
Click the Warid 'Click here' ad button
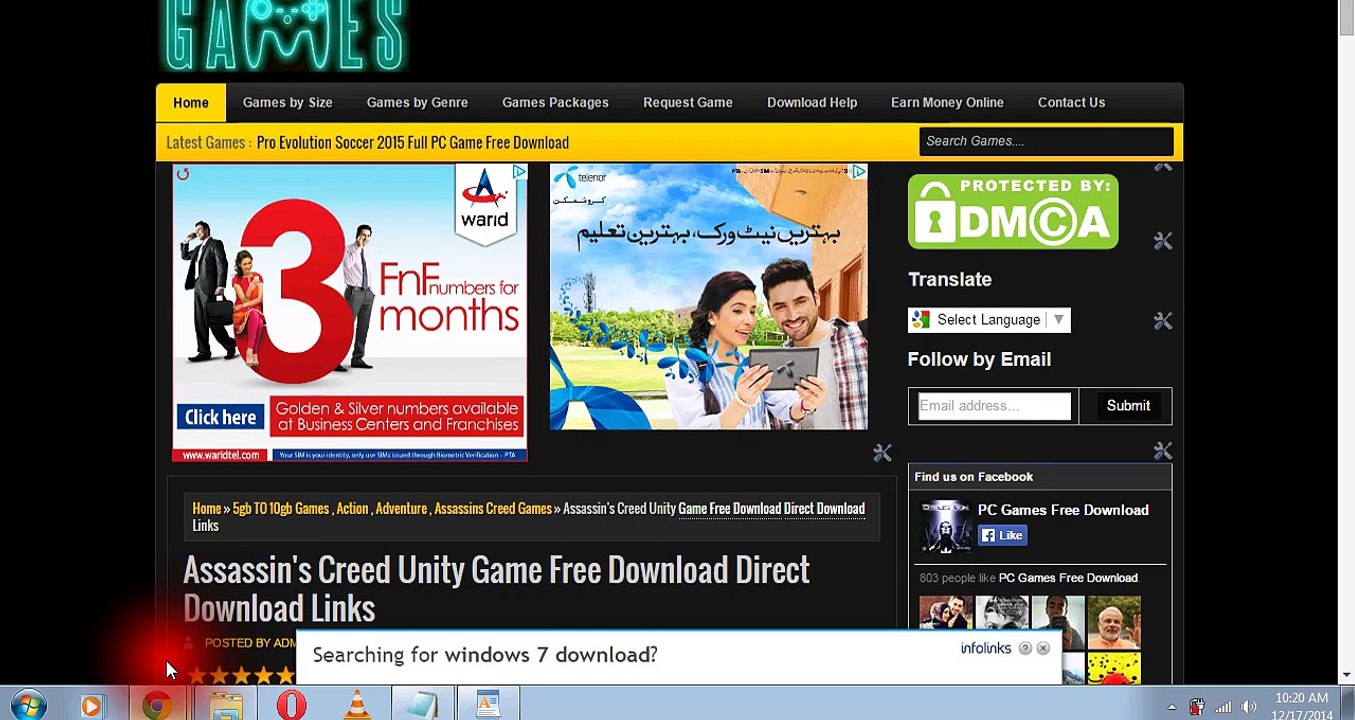click(220, 417)
